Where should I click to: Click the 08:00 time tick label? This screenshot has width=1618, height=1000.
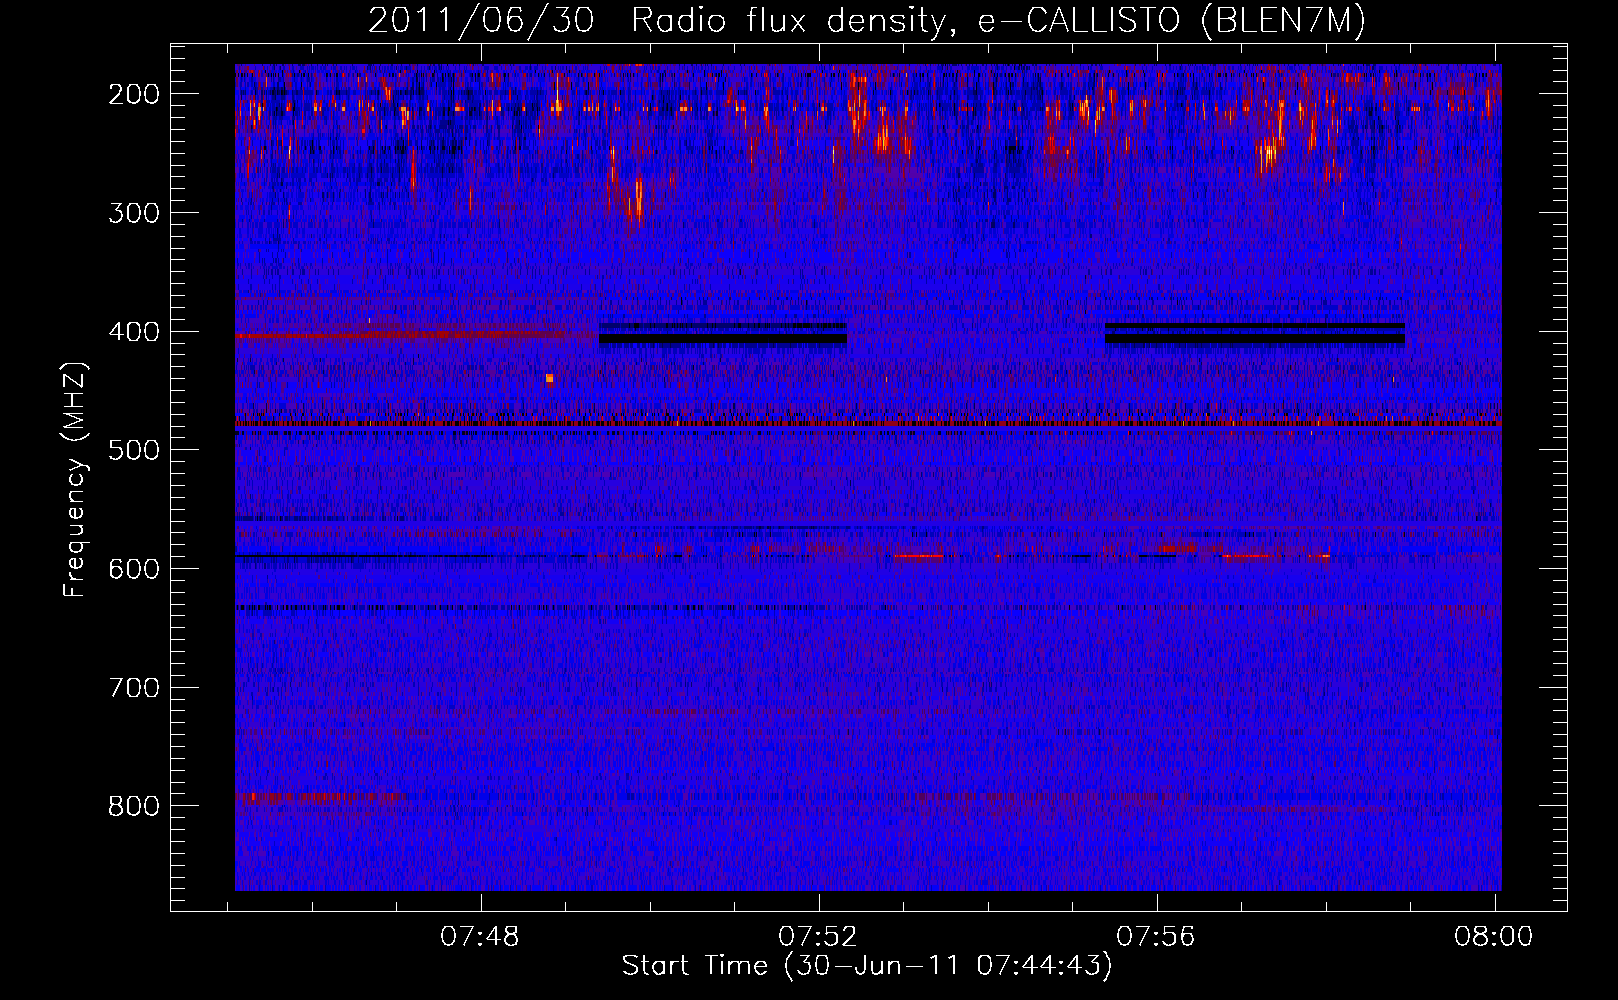[1494, 937]
